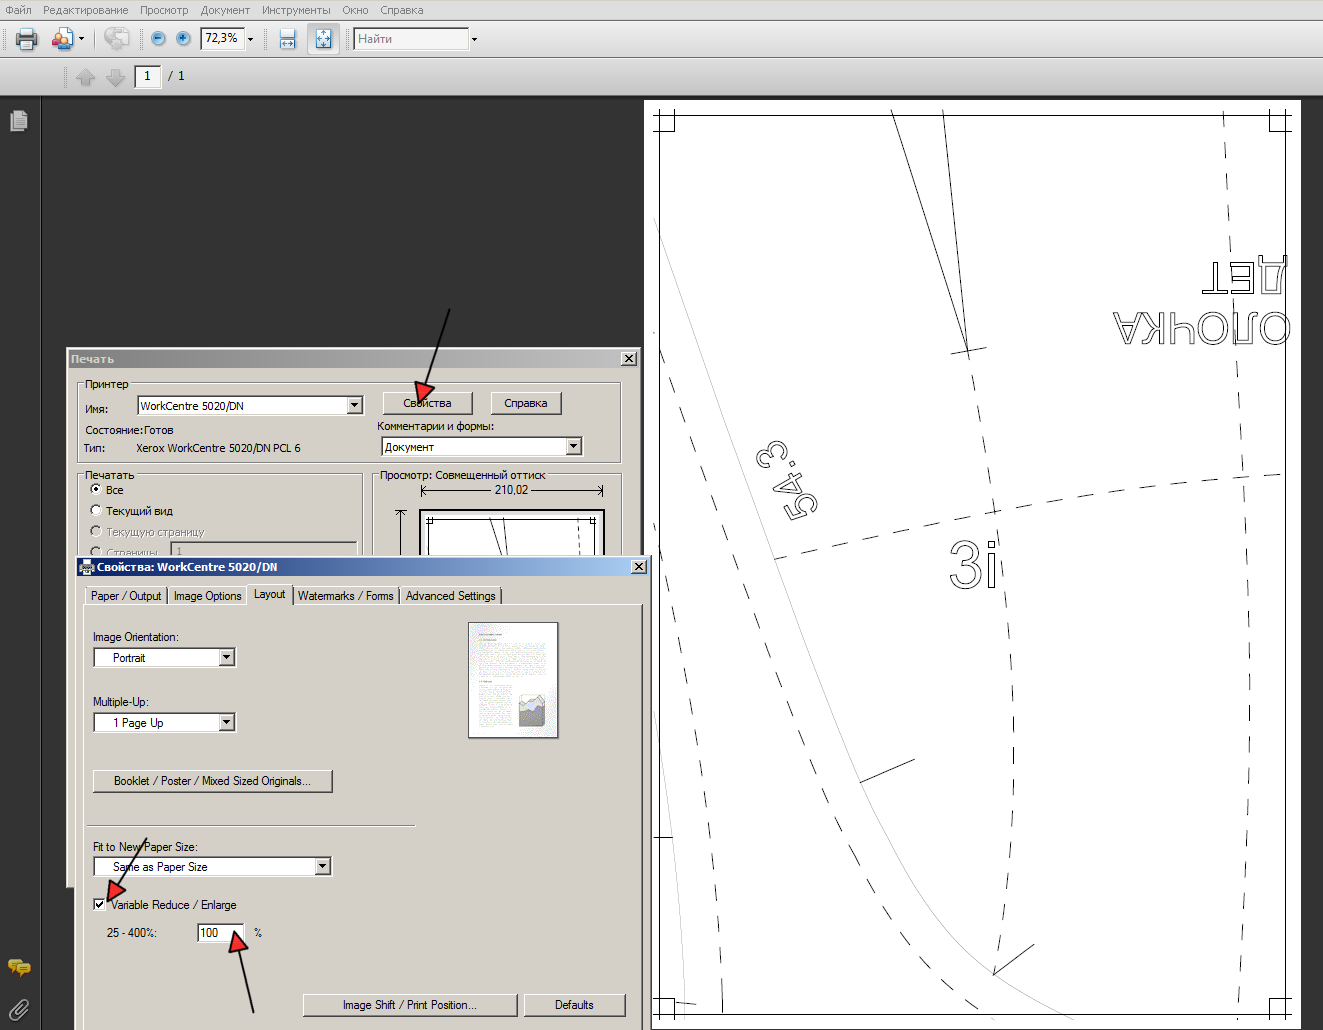Click the 'Свойства' printer properties button
The height and width of the screenshot is (1030, 1323).
(427, 403)
